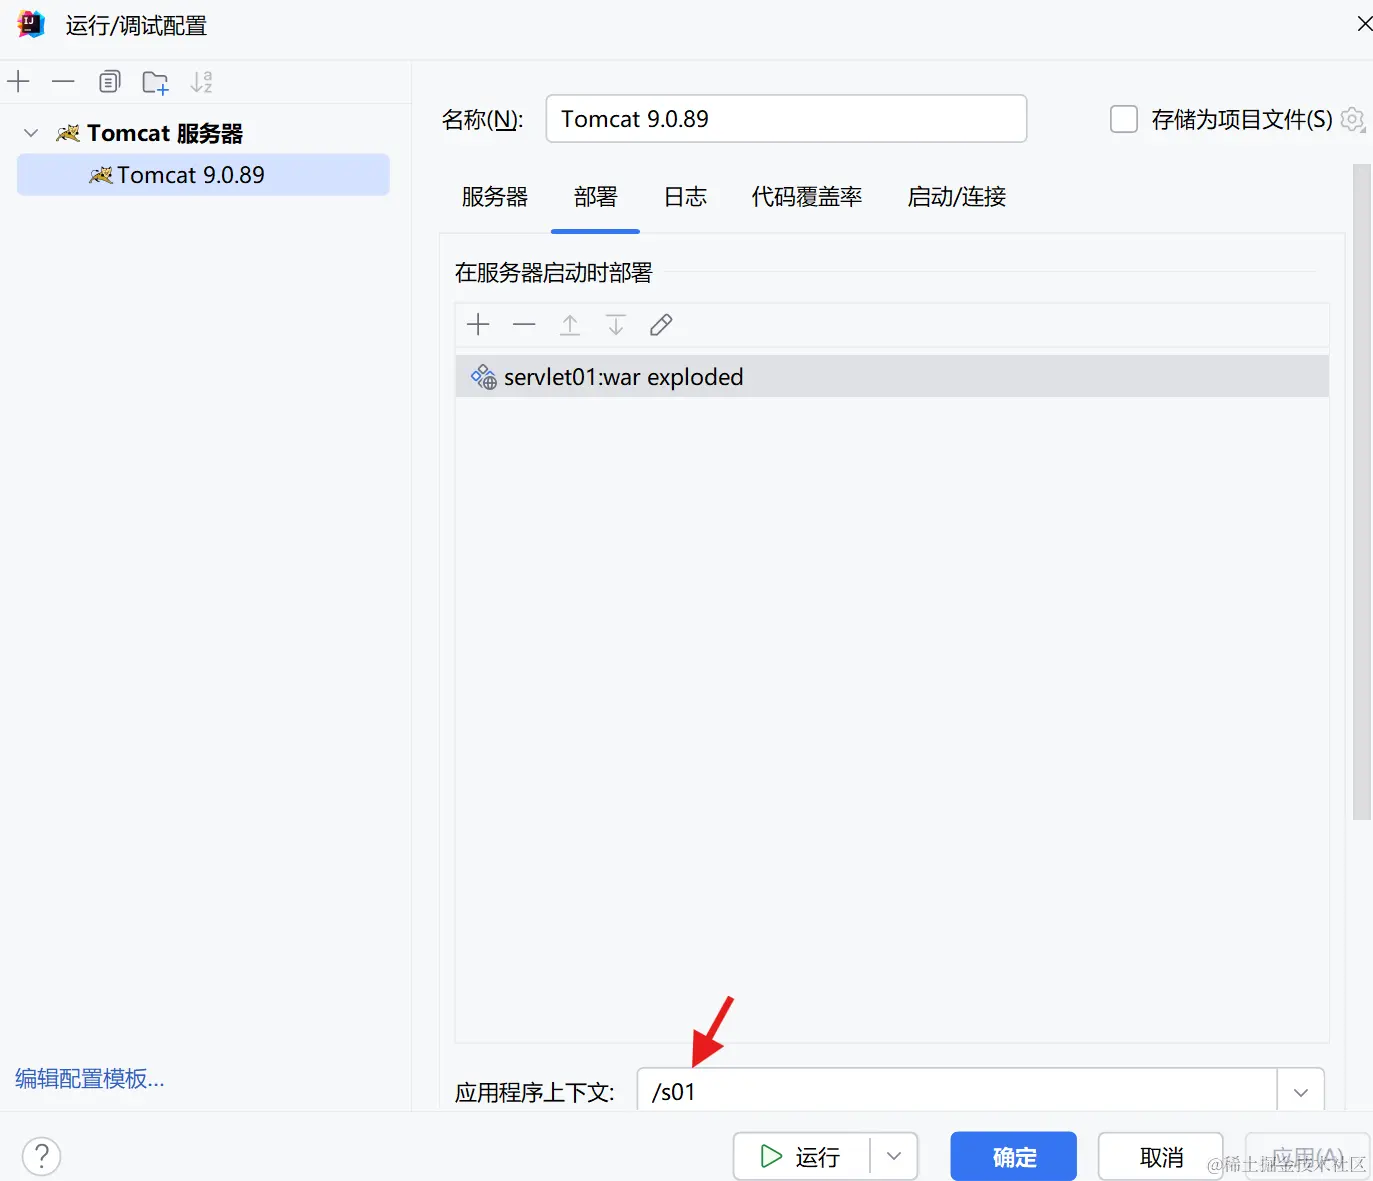1373x1181 pixels.
Task: Switch to the 代码覆盖率 tab
Action: (x=806, y=197)
